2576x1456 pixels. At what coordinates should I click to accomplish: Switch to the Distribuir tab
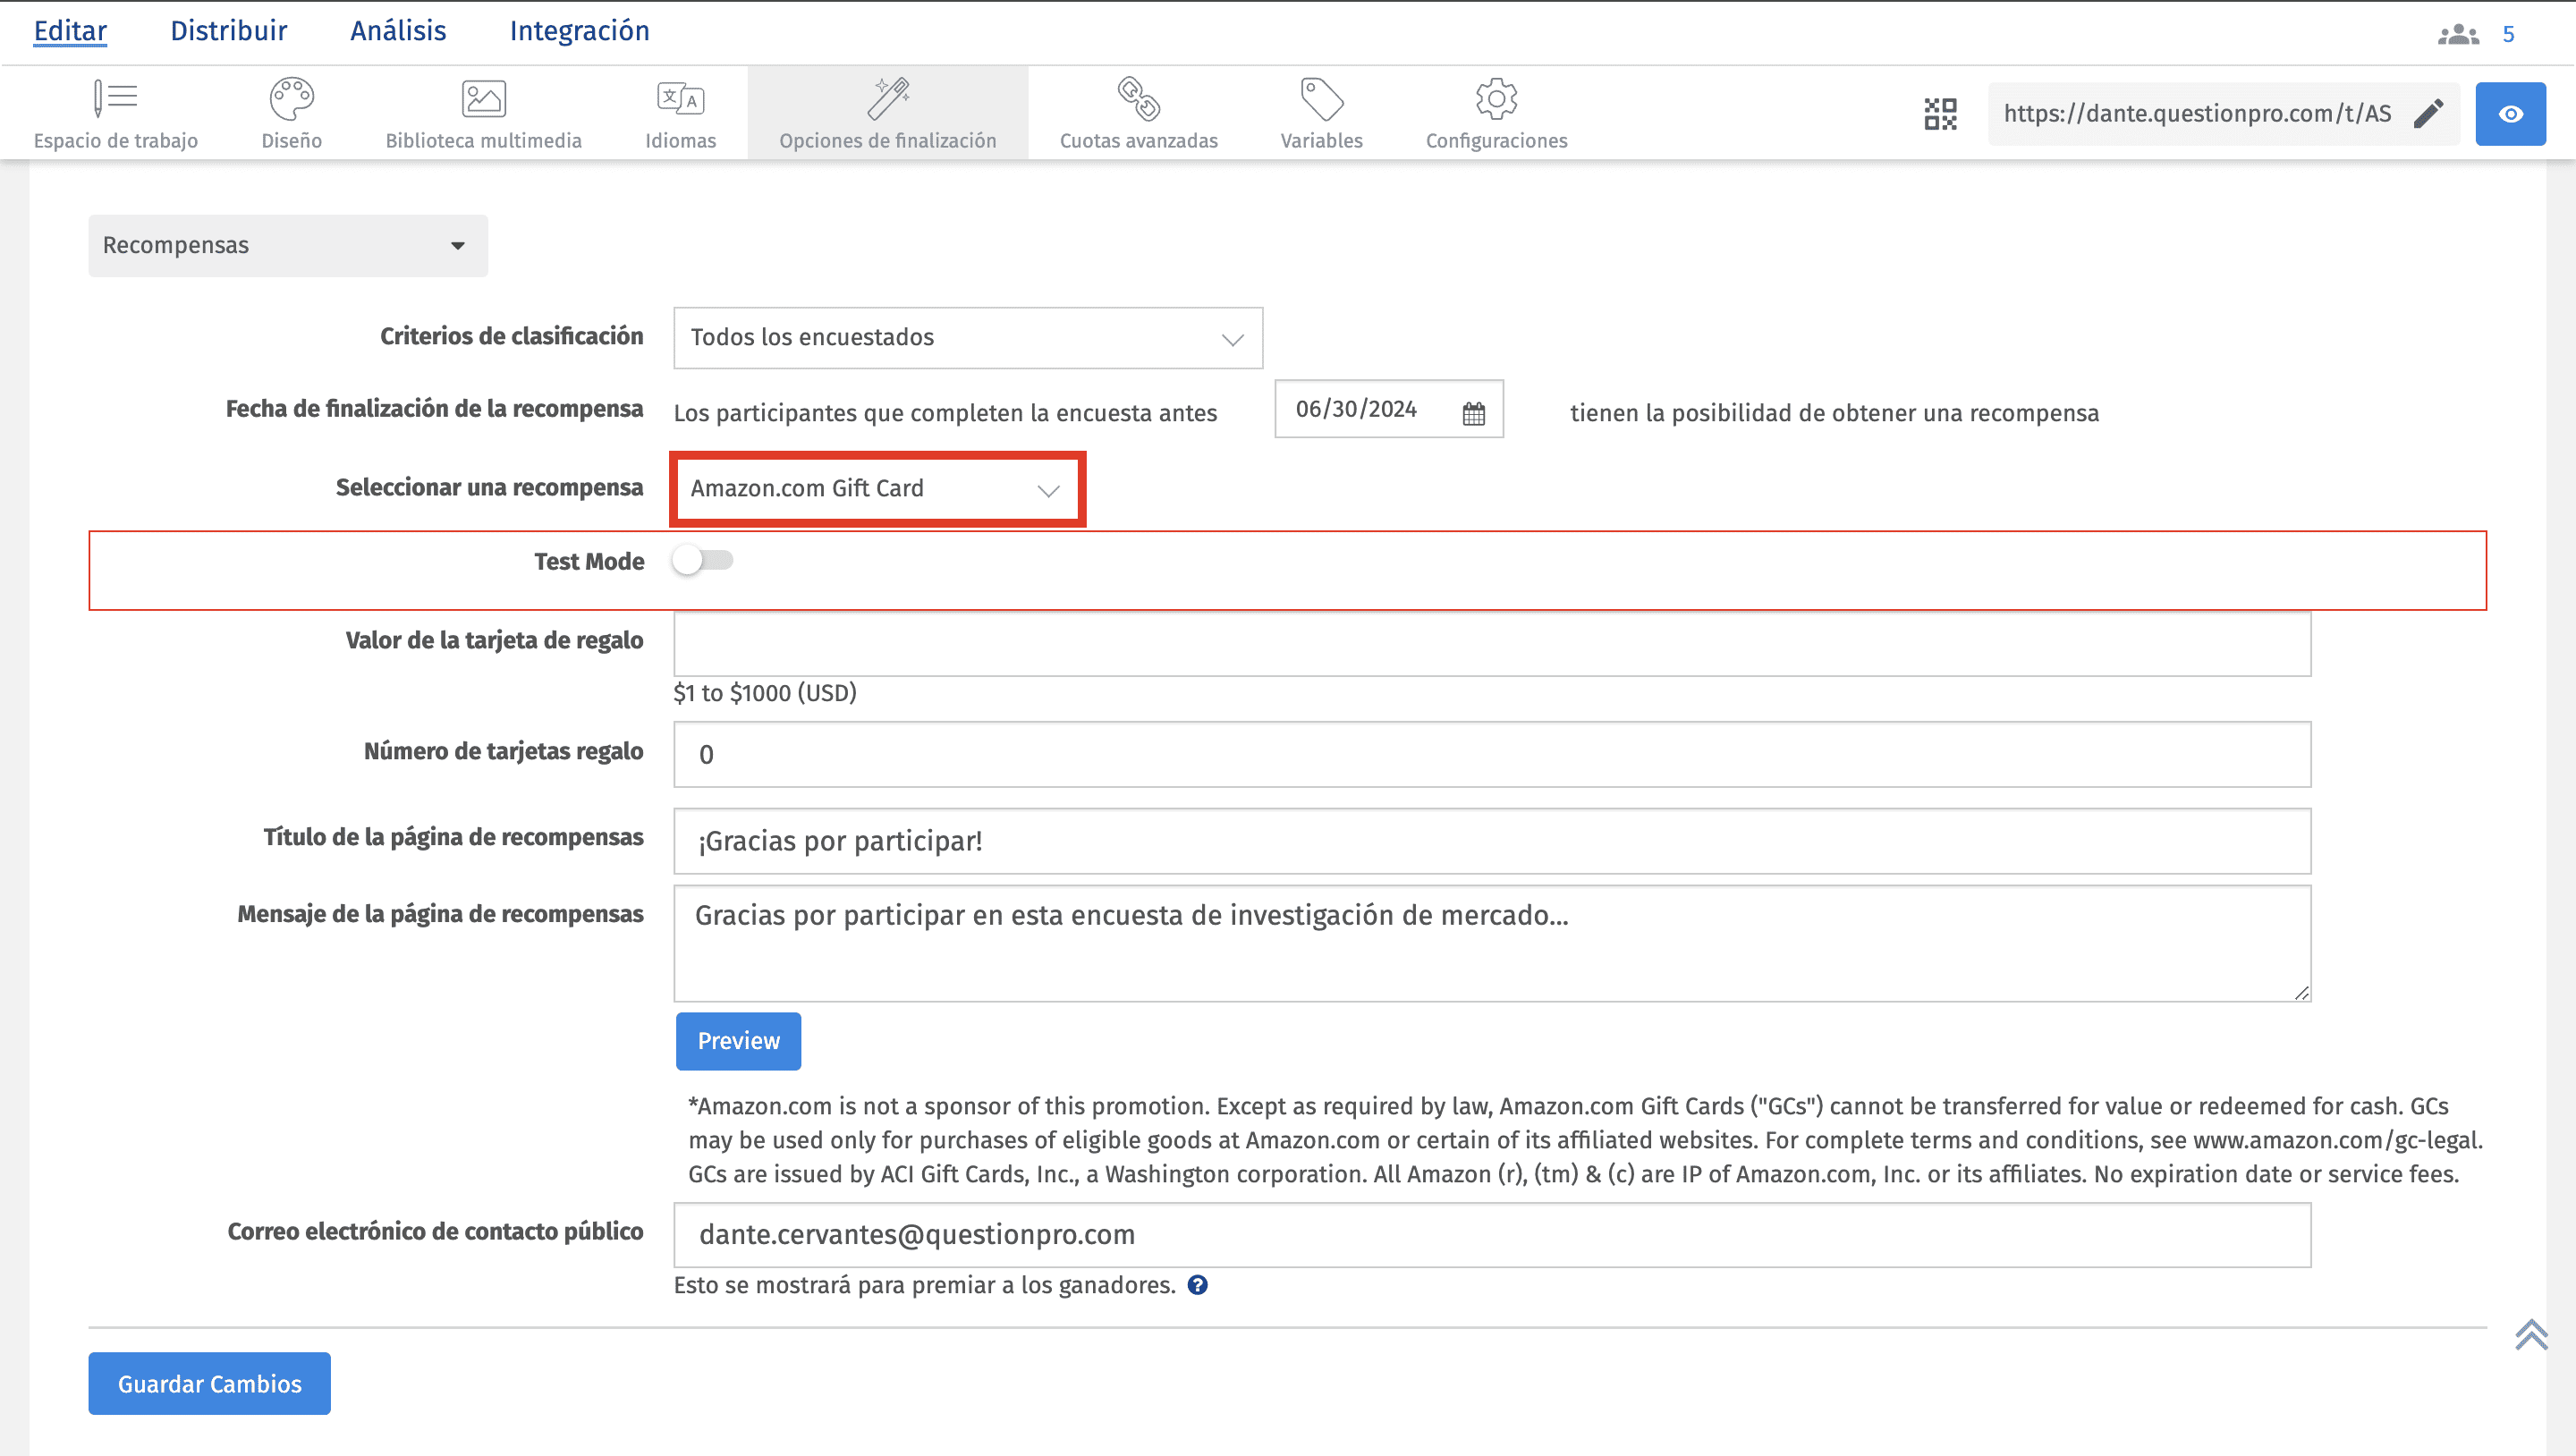coord(228,31)
